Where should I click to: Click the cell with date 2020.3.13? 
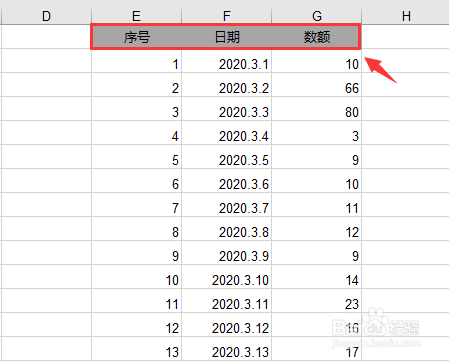(x=227, y=349)
